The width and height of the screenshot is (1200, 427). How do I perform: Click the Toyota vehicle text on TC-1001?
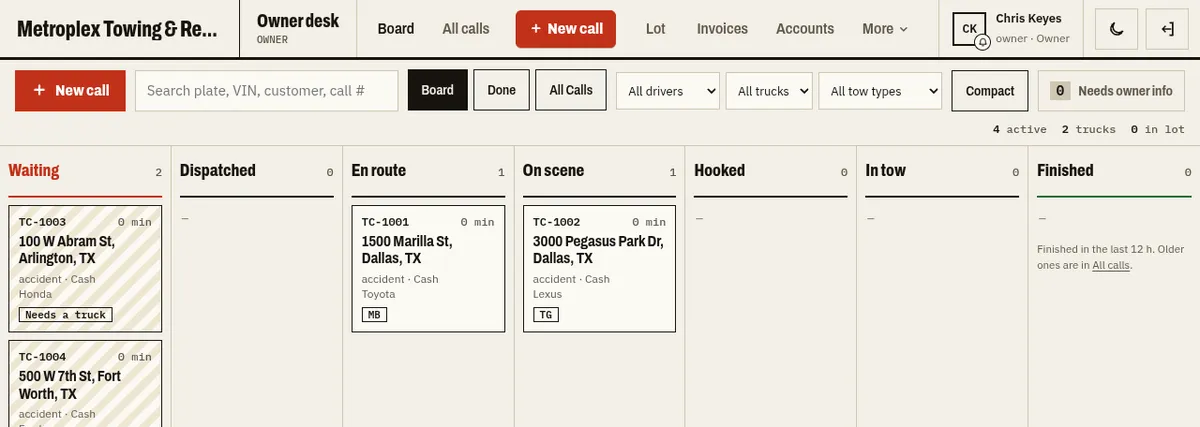tap(379, 294)
